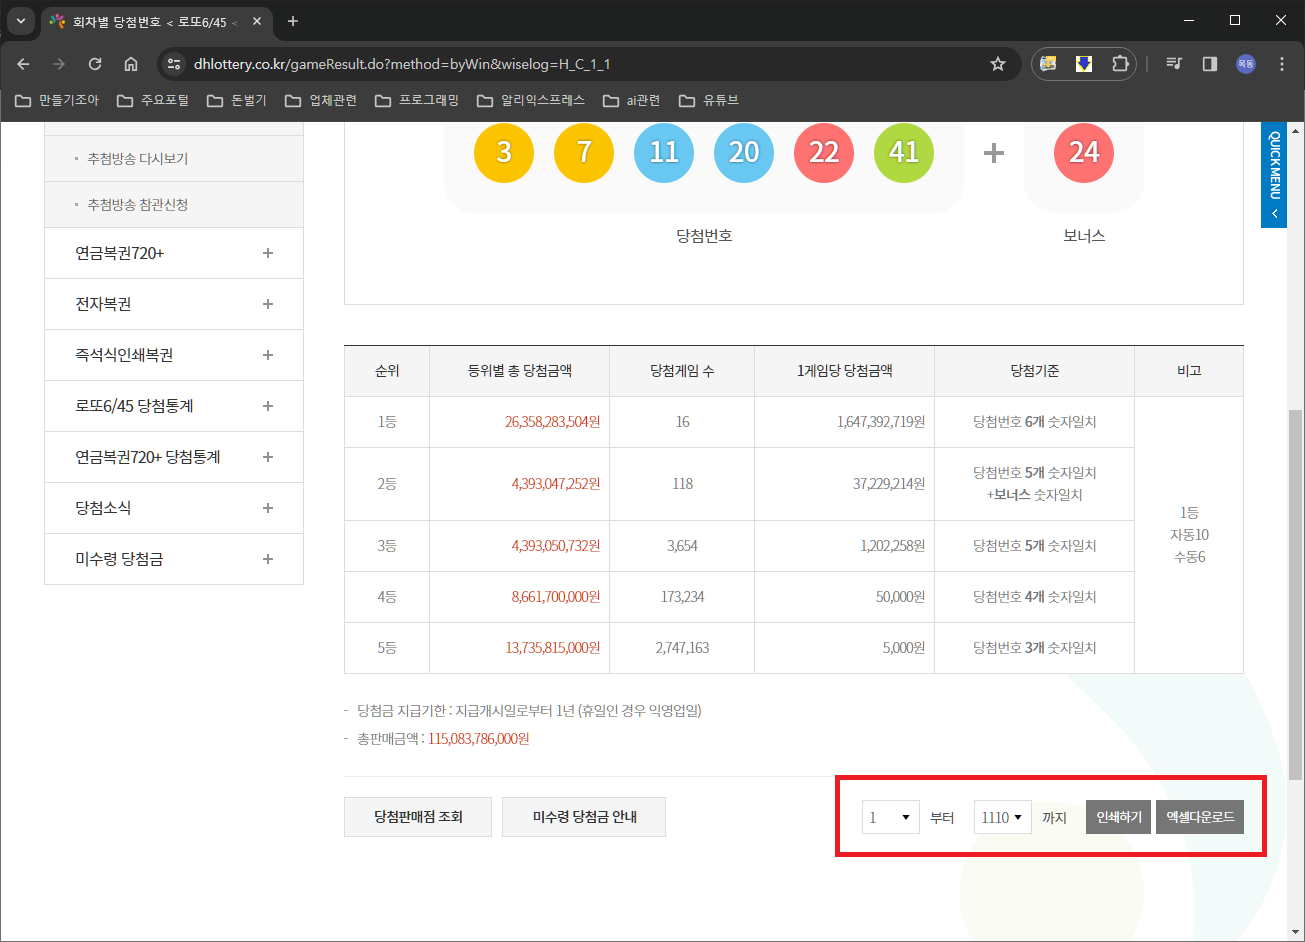This screenshot has height=942, width=1305.
Task: Click the 당첨판매점 조회 button
Action: click(419, 817)
